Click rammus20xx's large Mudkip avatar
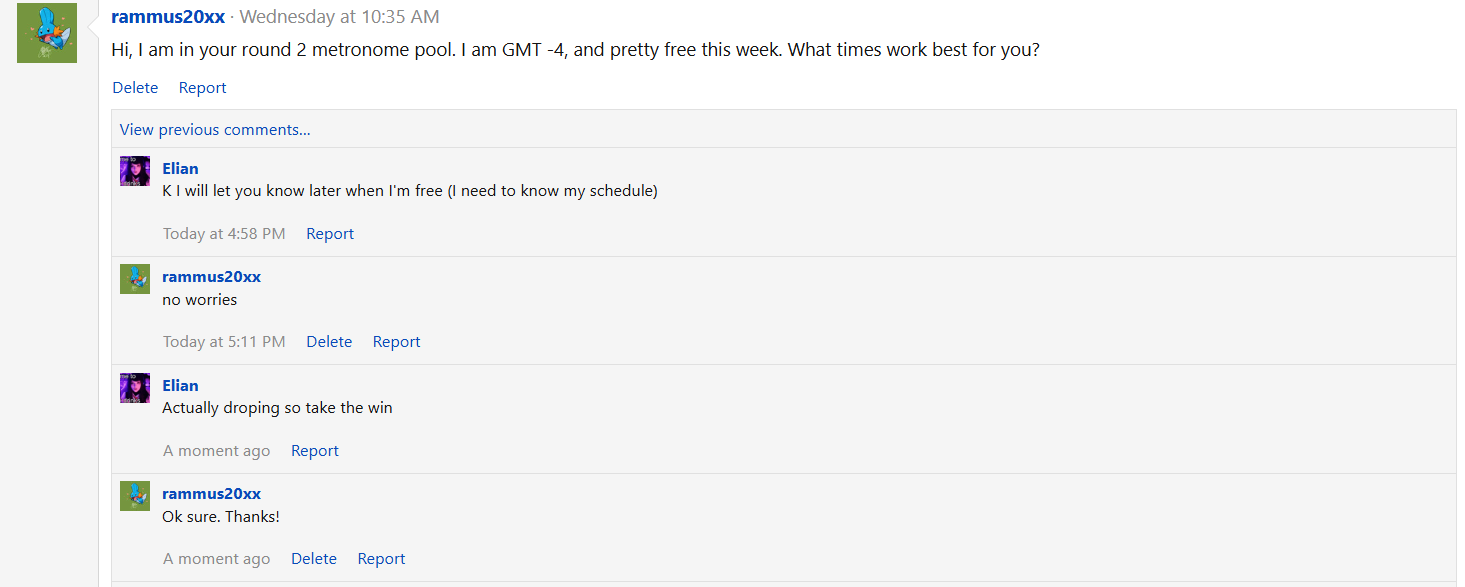The image size is (1465, 587). pos(47,33)
